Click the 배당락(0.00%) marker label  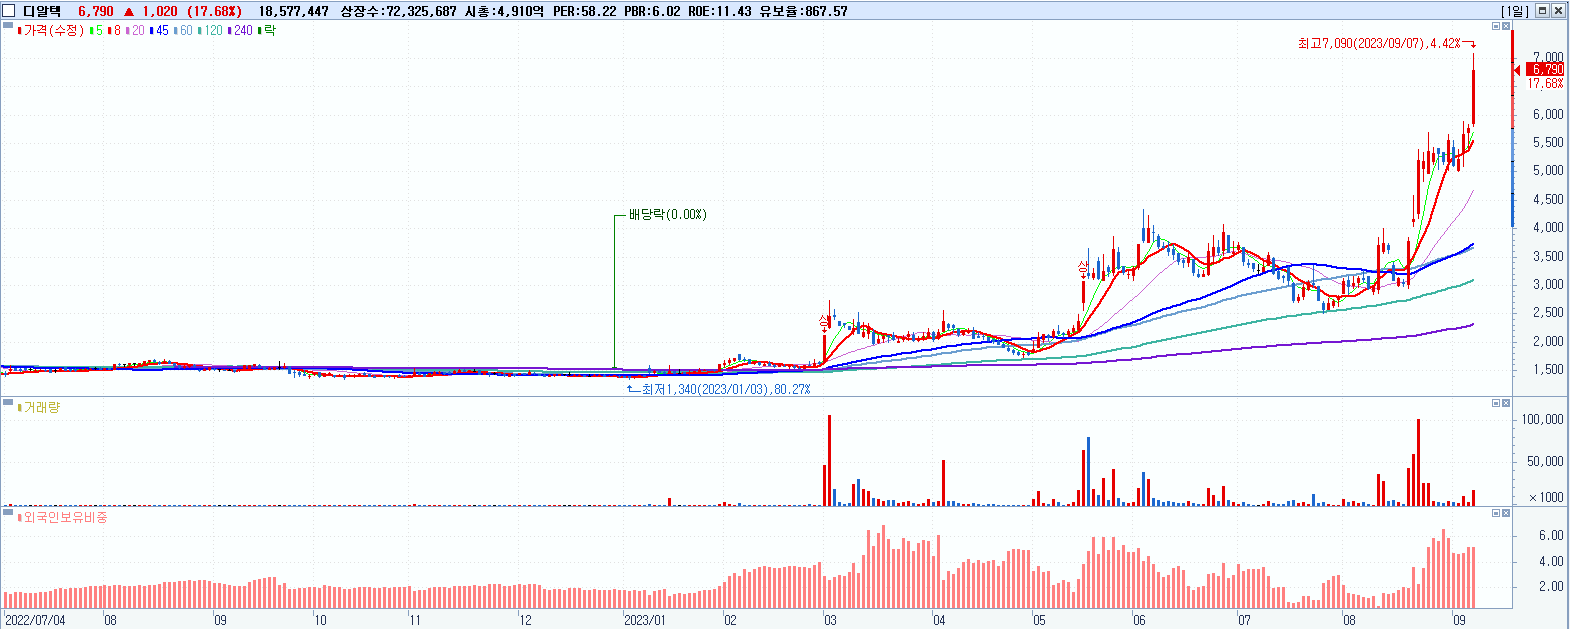pos(667,214)
